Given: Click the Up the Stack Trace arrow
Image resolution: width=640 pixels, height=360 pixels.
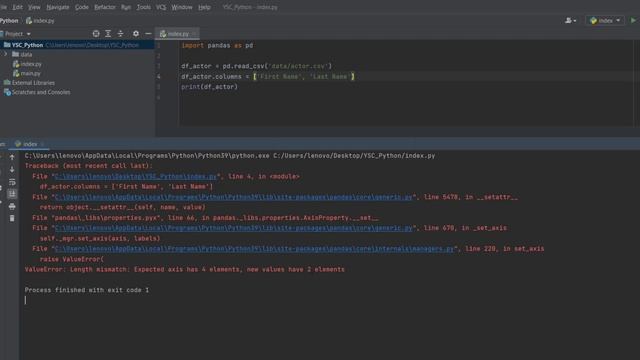Looking at the screenshot, I should click(12, 157).
